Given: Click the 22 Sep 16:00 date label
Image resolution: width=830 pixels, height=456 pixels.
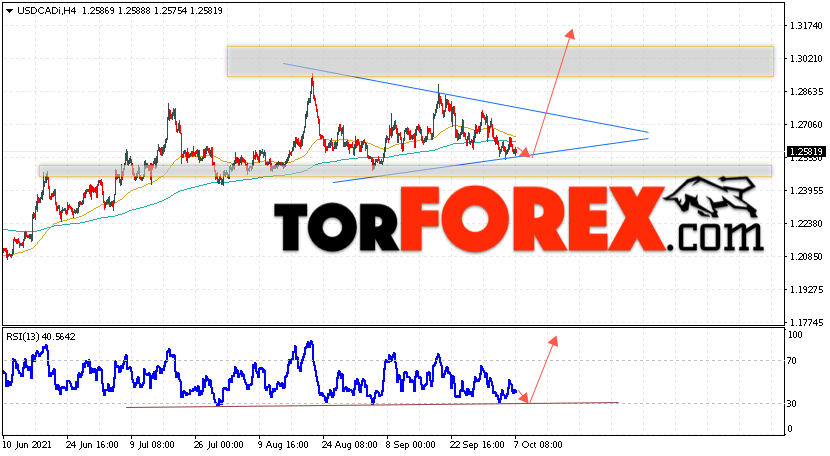Looking at the screenshot, I should 477,444.
